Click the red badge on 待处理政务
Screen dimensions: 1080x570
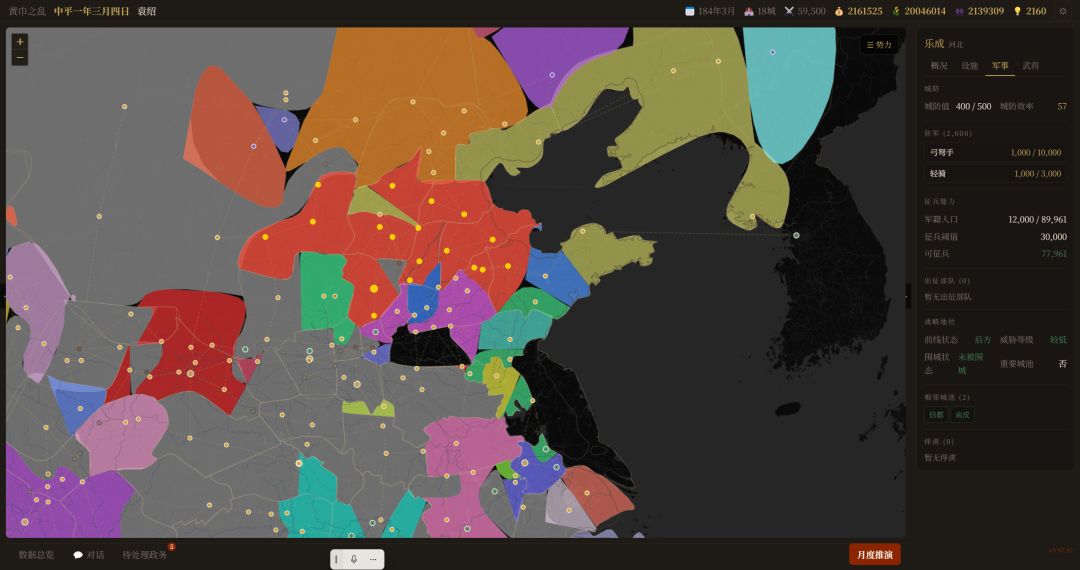tap(172, 547)
